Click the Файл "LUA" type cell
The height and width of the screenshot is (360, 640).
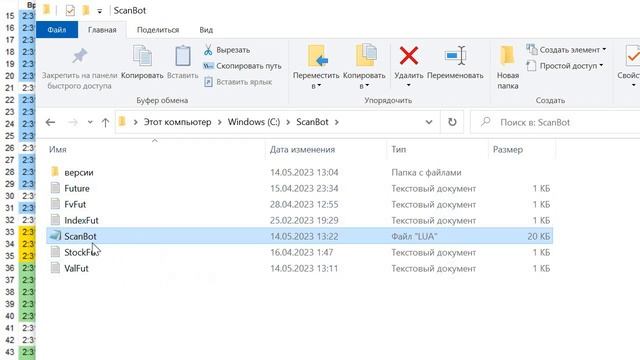414,236
